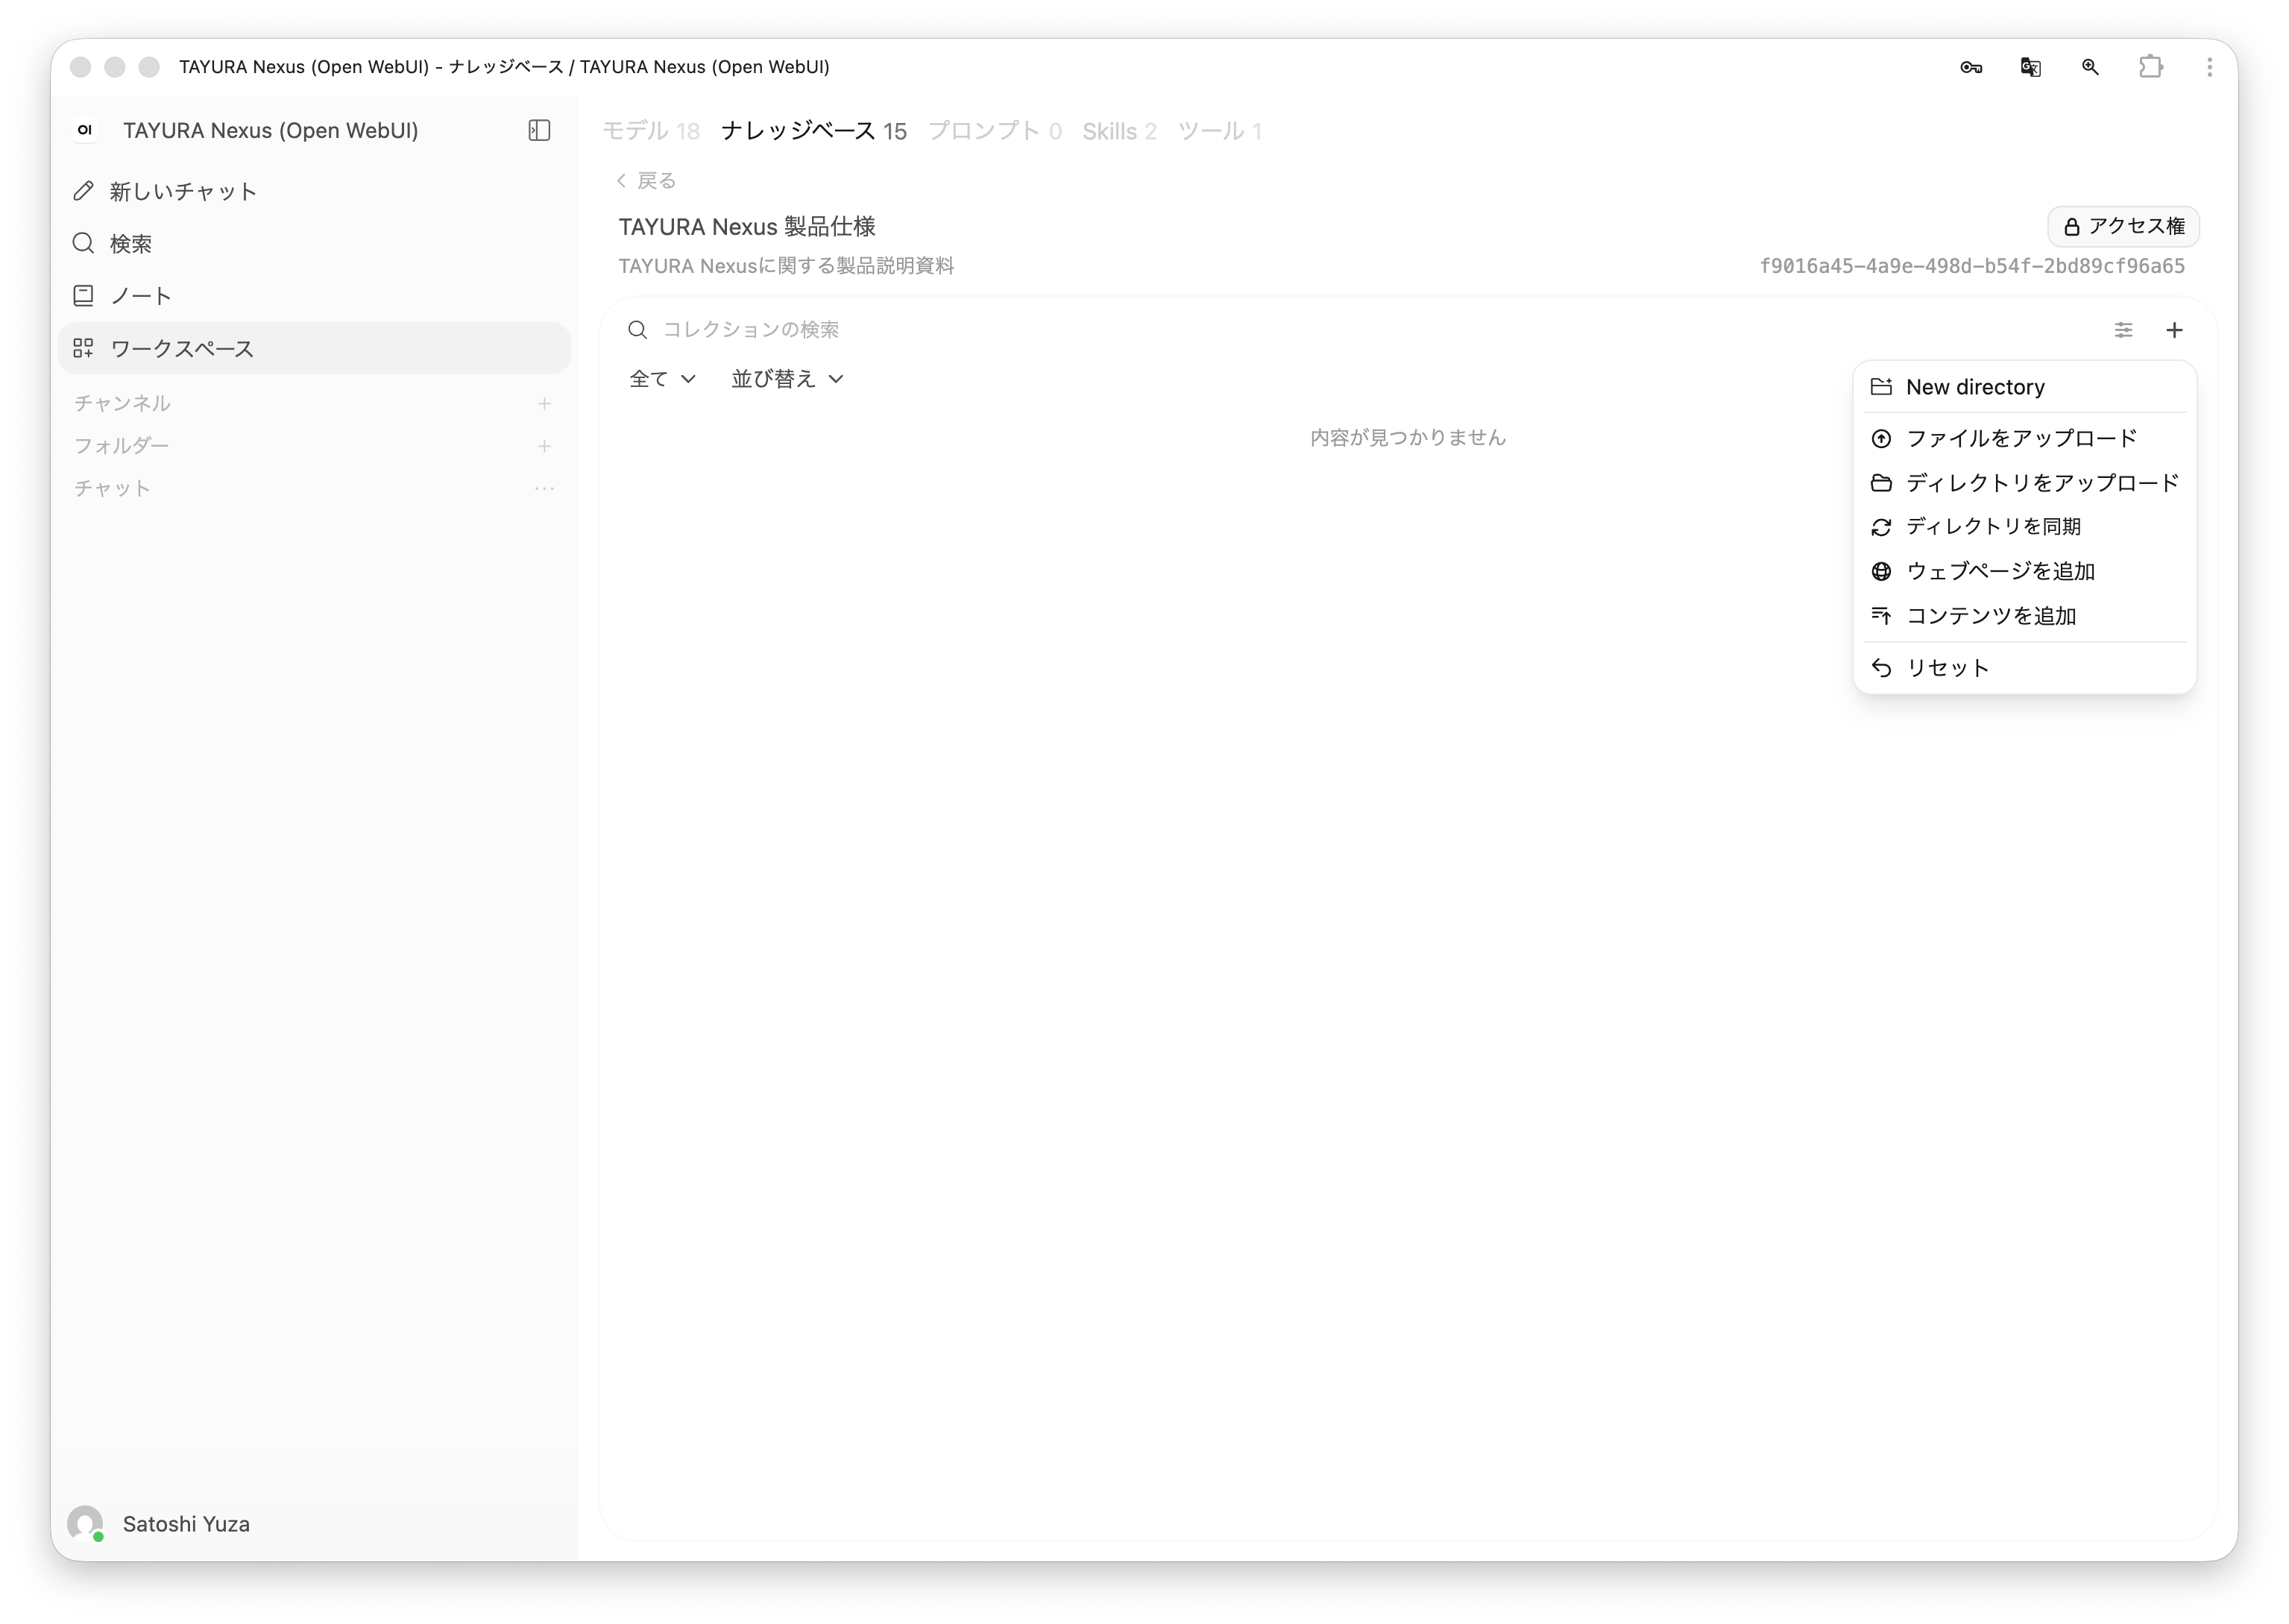2289x1624 pixels.
Task: Switch to the モデル tab
Action: pyautogui.click(x=651, y=131)
